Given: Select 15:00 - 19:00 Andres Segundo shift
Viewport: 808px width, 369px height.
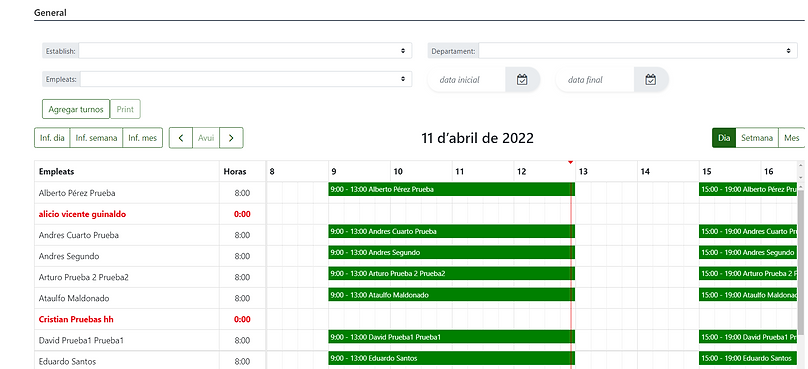Looking at the screenshot, I should click(749, 253).
